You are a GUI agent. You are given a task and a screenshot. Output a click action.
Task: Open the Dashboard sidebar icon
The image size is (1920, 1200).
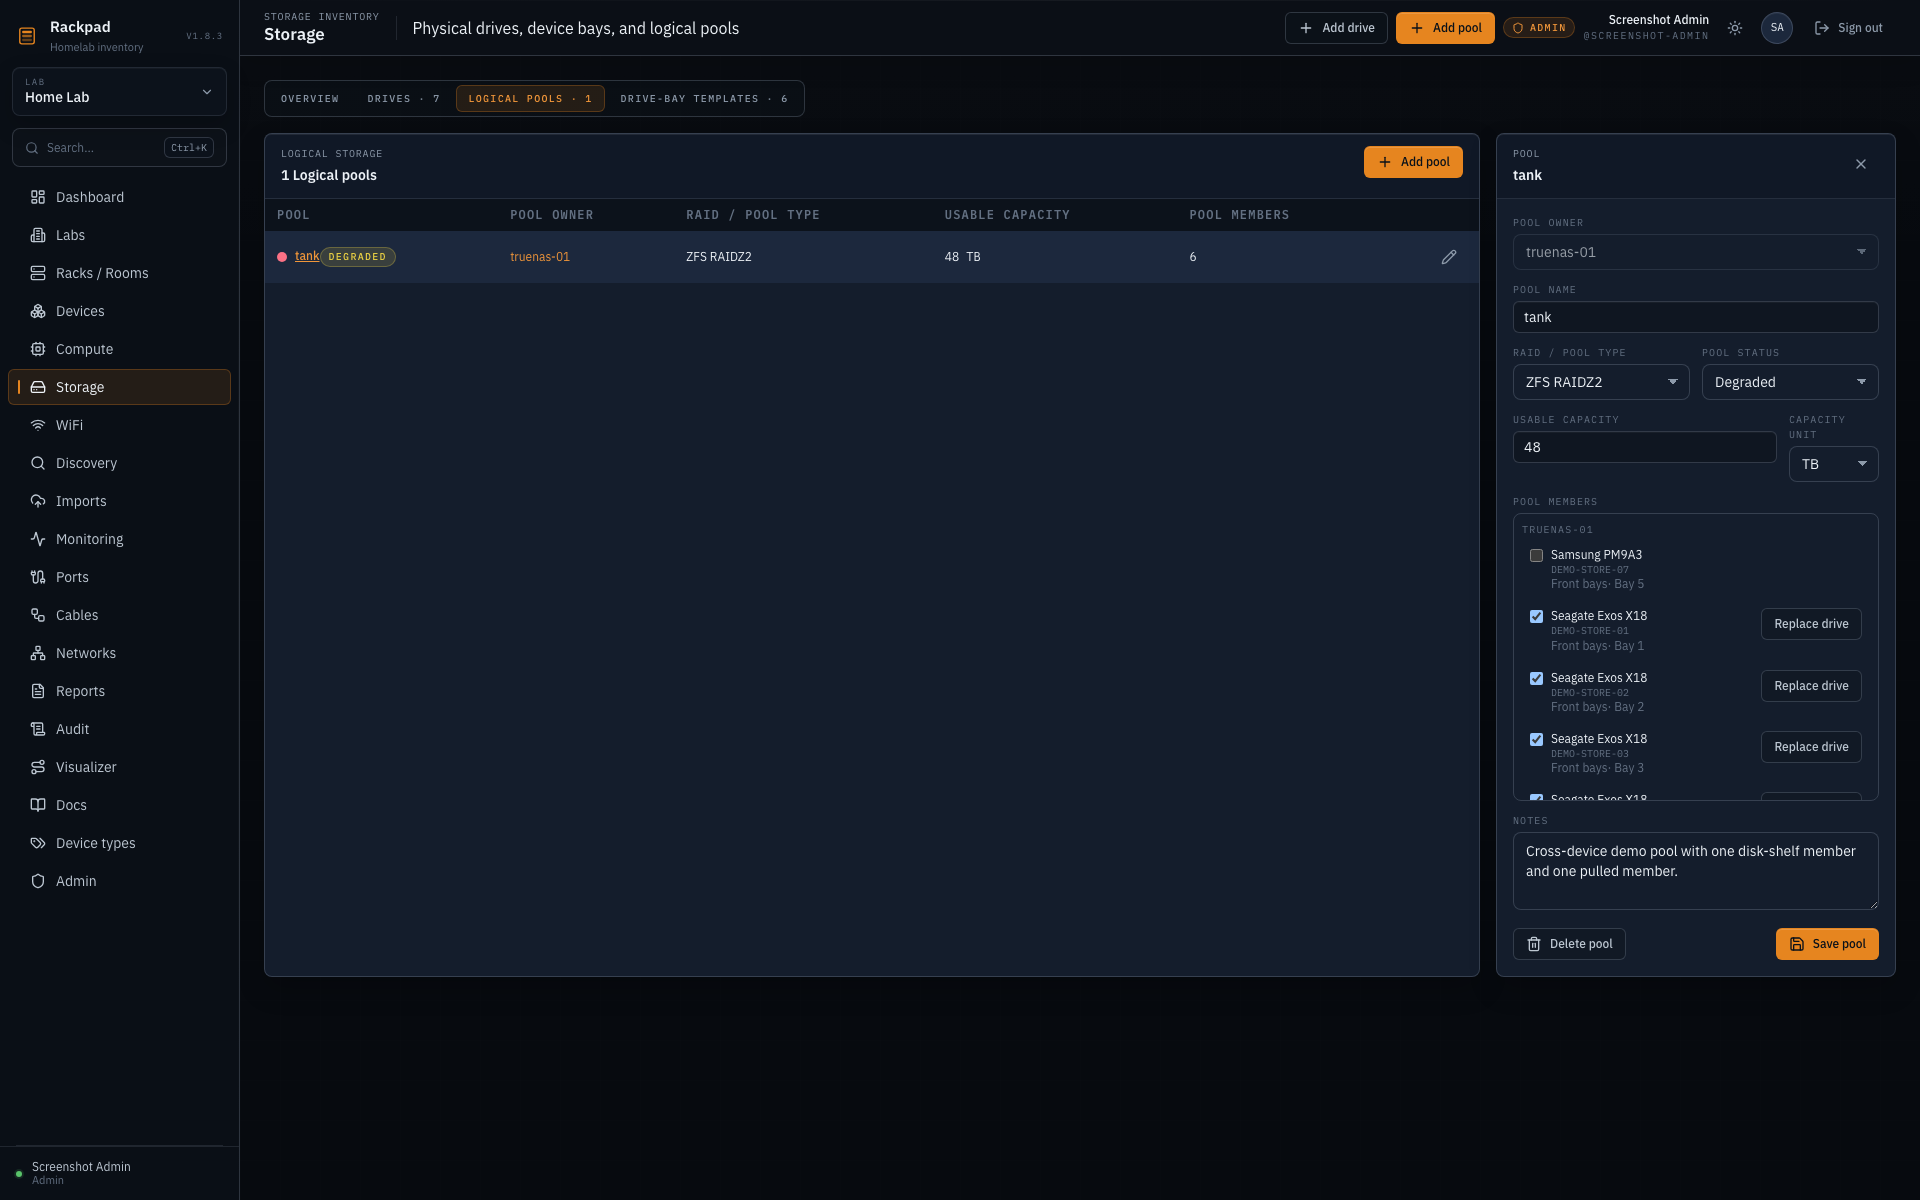click(38, 197)
